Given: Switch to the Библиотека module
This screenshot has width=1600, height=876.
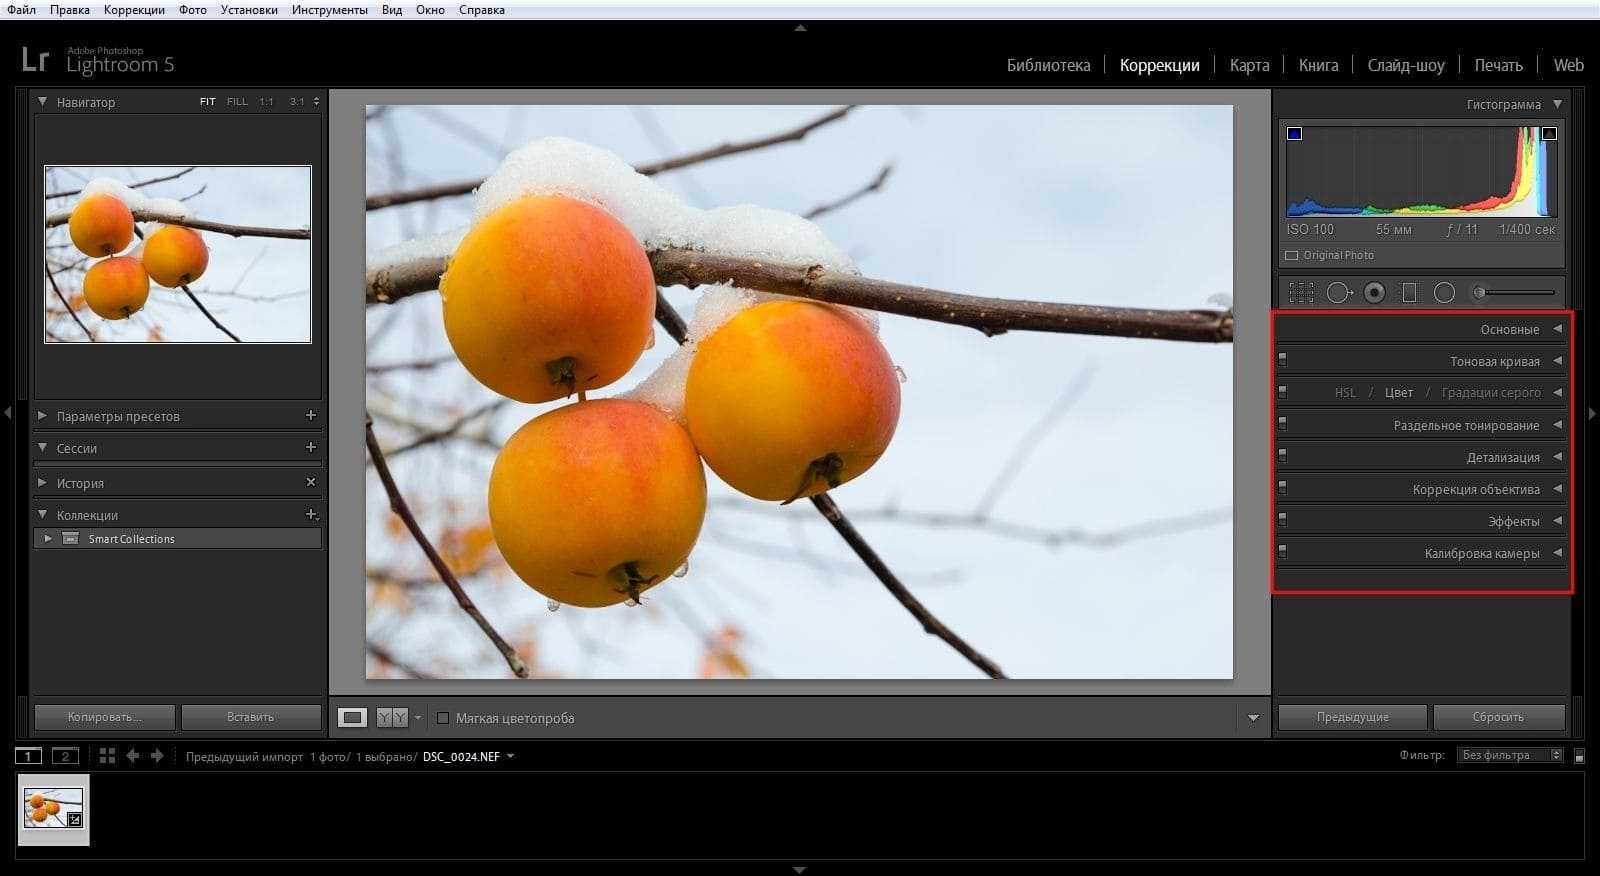Looking at the screenshot, I should click(1048, 65).
